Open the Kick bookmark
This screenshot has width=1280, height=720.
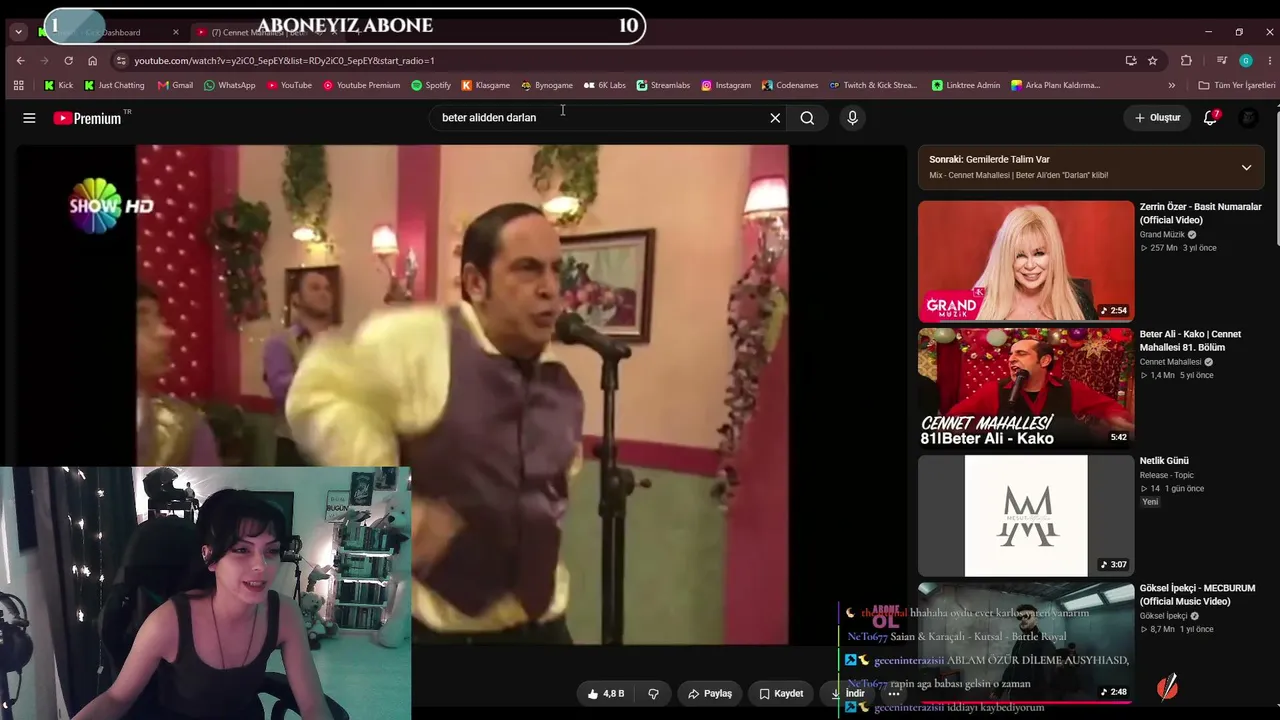pyautogui.click(x=58, y=85)
